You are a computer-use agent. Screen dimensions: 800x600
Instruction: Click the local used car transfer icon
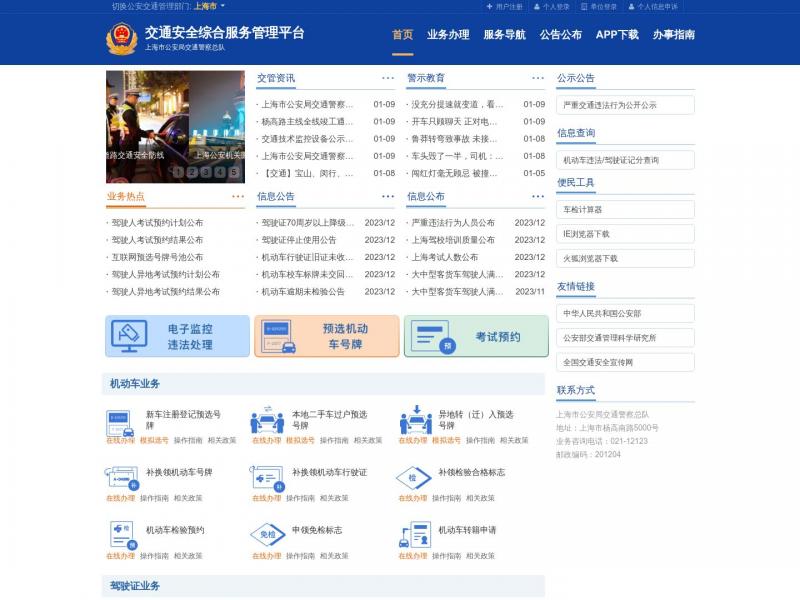(267, 420)
